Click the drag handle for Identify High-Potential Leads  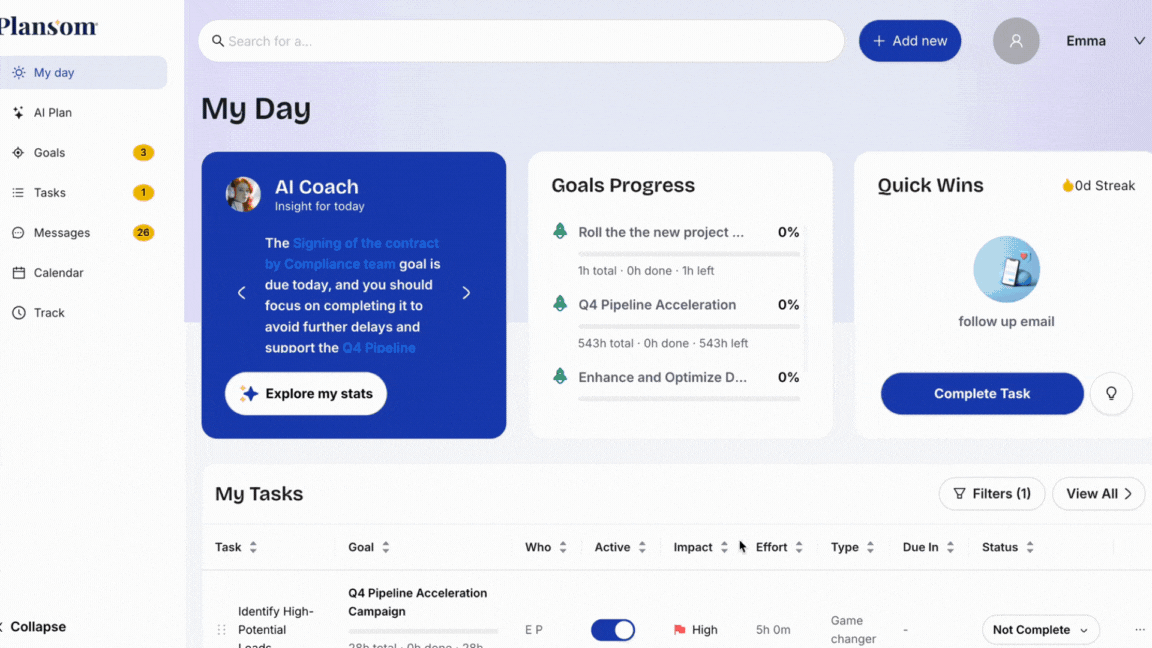[222, 630]
